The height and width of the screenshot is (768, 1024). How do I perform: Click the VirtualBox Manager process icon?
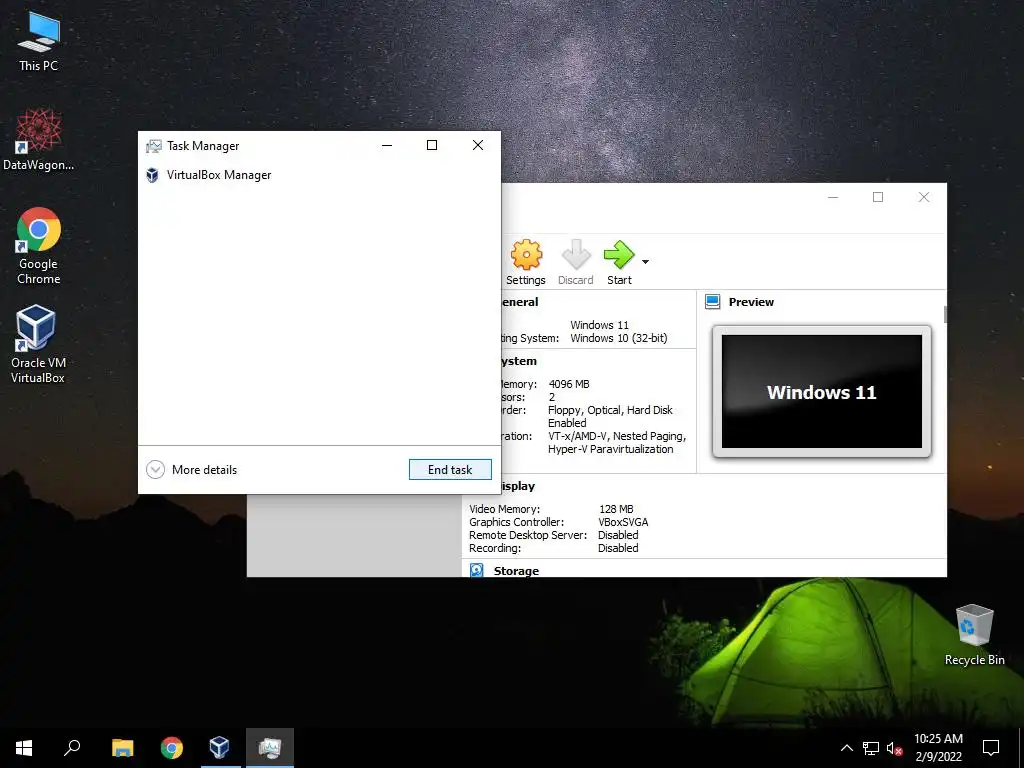tap(152, 175)
